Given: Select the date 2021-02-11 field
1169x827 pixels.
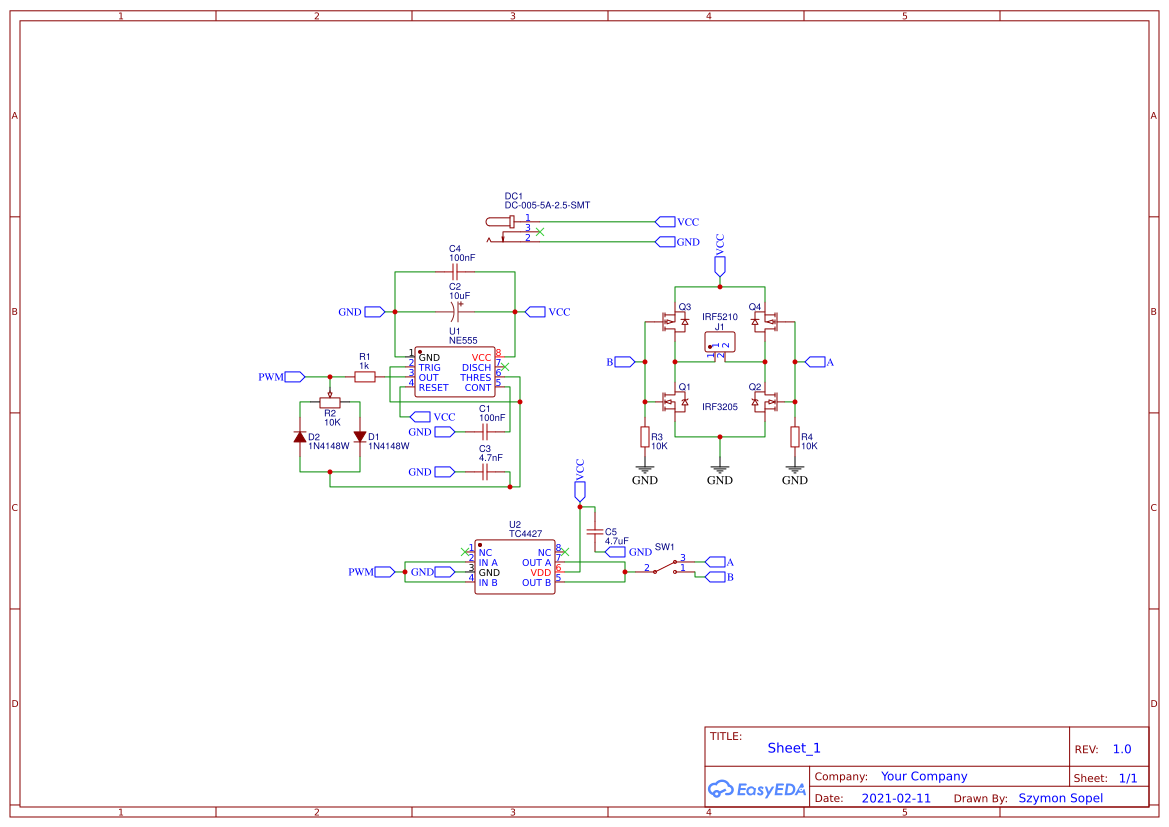Looking at the screenshot, I should [896, 798].
